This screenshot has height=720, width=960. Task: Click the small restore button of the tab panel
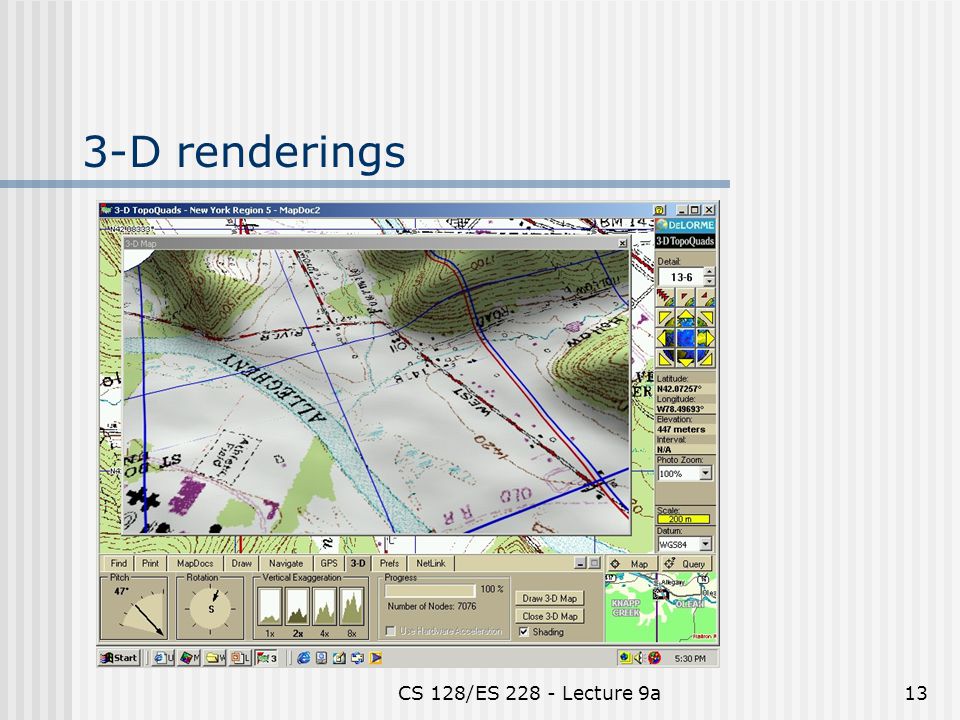tap(594, 563)
